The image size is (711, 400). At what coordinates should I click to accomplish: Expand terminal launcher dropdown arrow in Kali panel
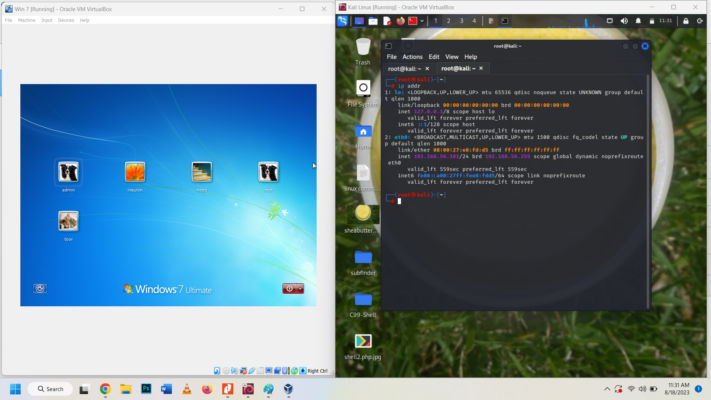(422, 21)
